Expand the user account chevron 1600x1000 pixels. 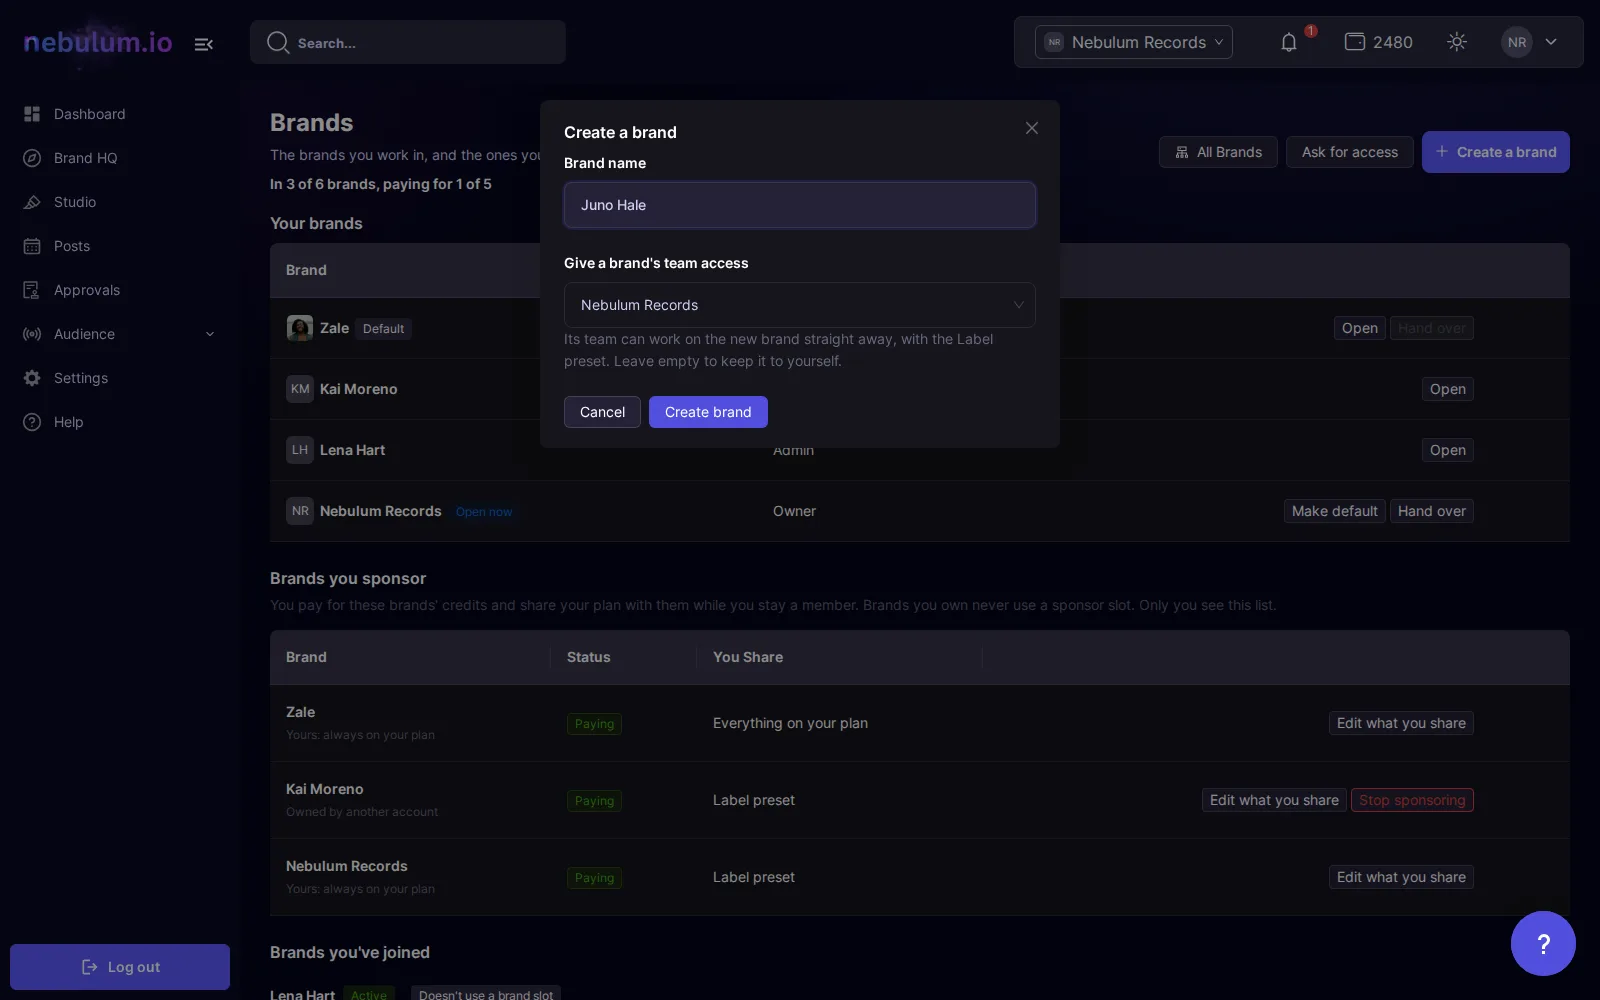coord(1551,42)
